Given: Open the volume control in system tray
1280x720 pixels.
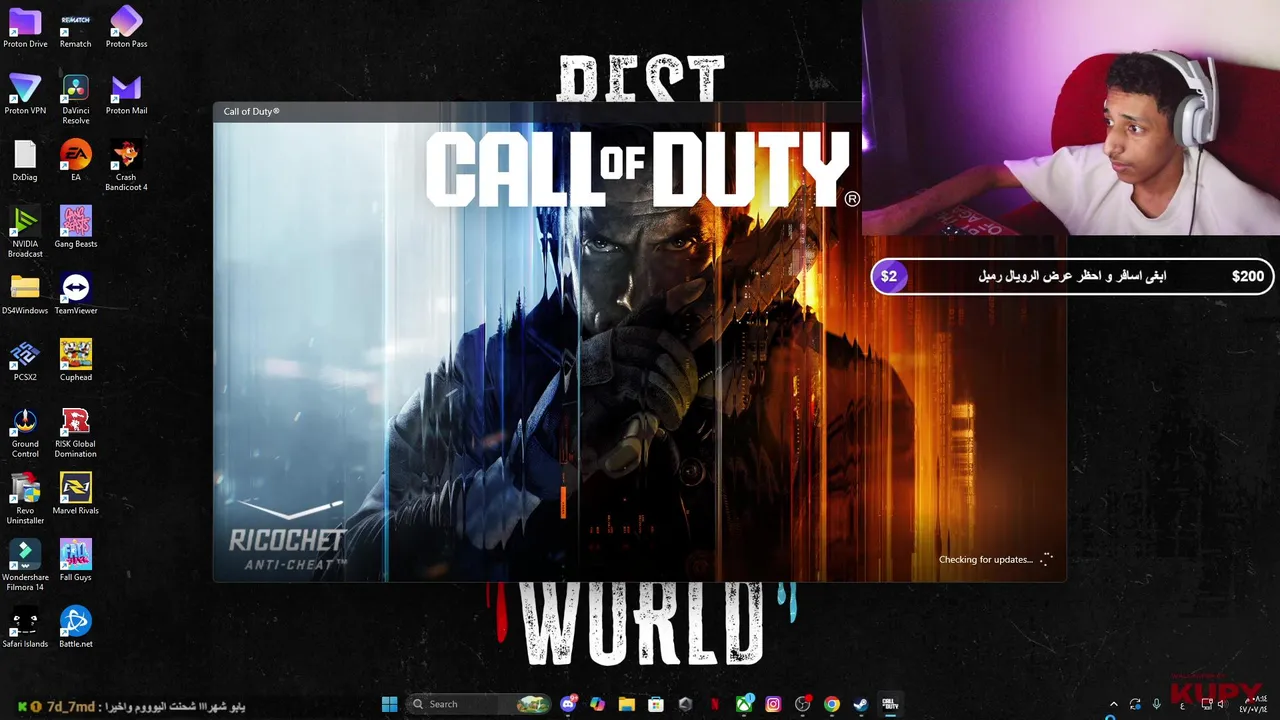Looking at the screenshot, I should pyautogui.click(x=1222, y=704).
